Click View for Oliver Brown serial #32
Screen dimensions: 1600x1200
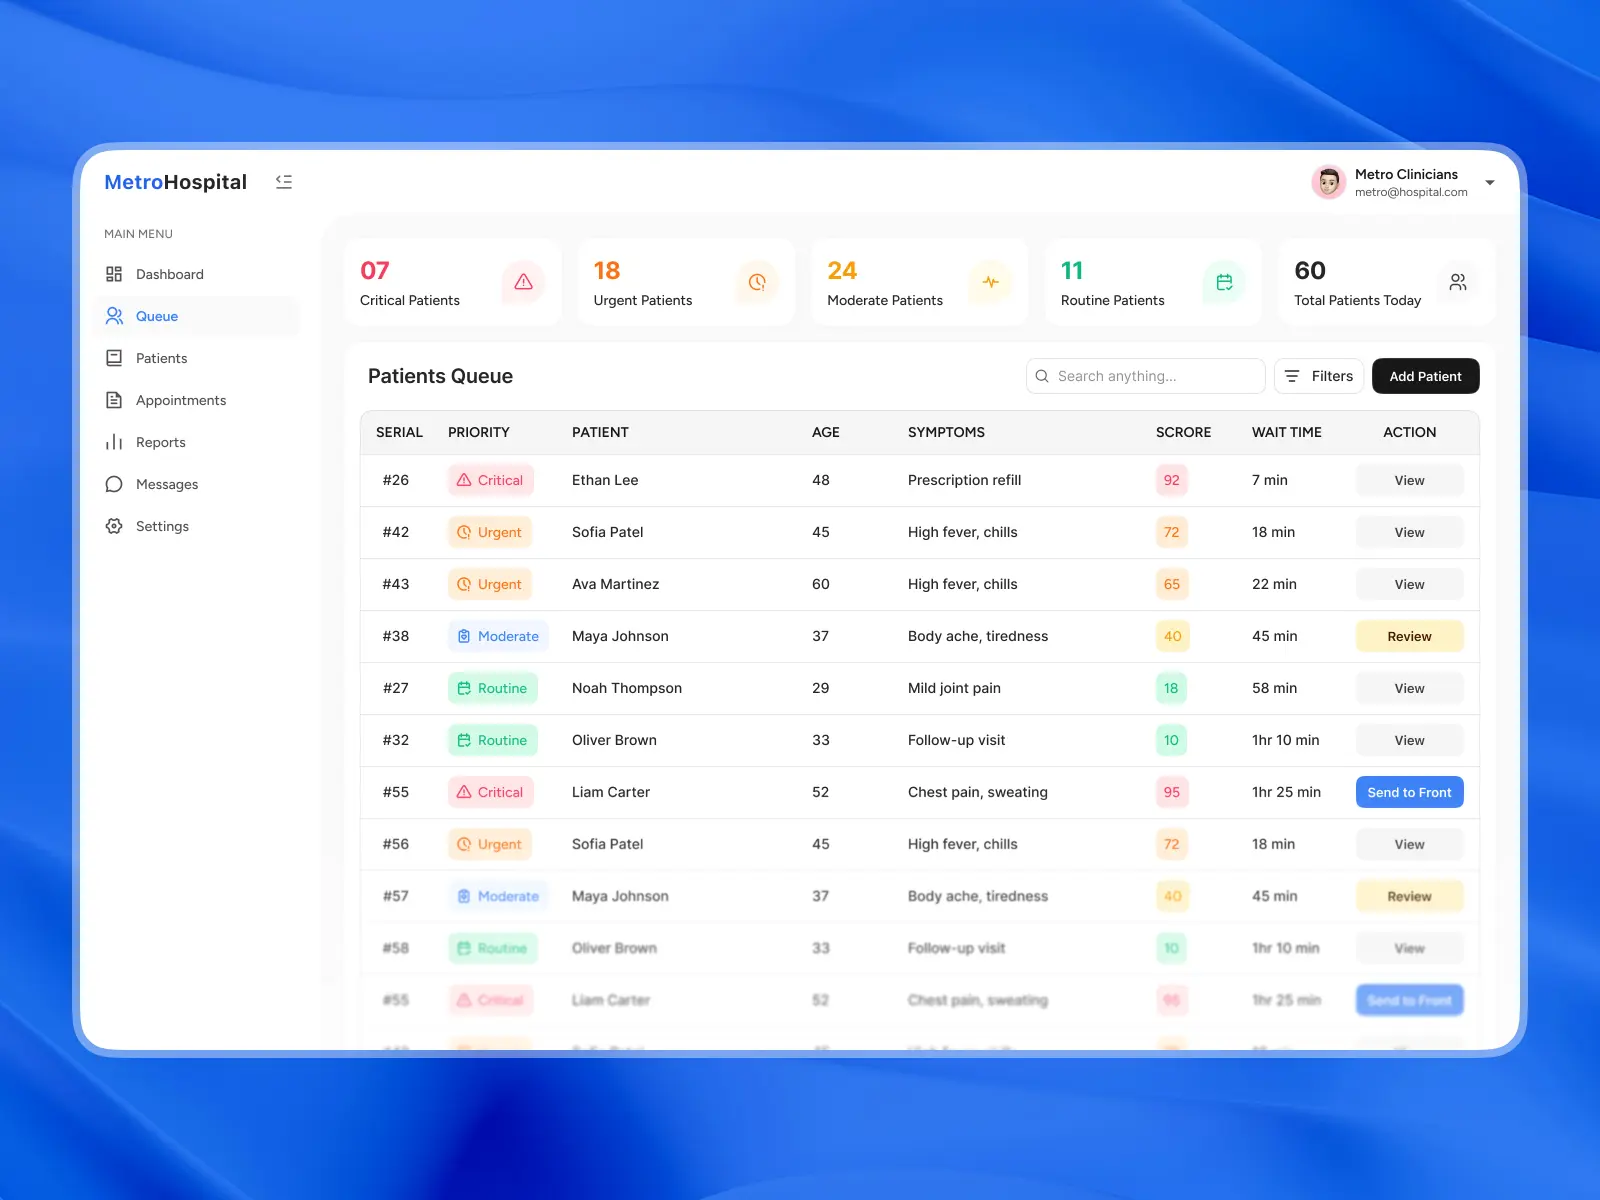1410,740
